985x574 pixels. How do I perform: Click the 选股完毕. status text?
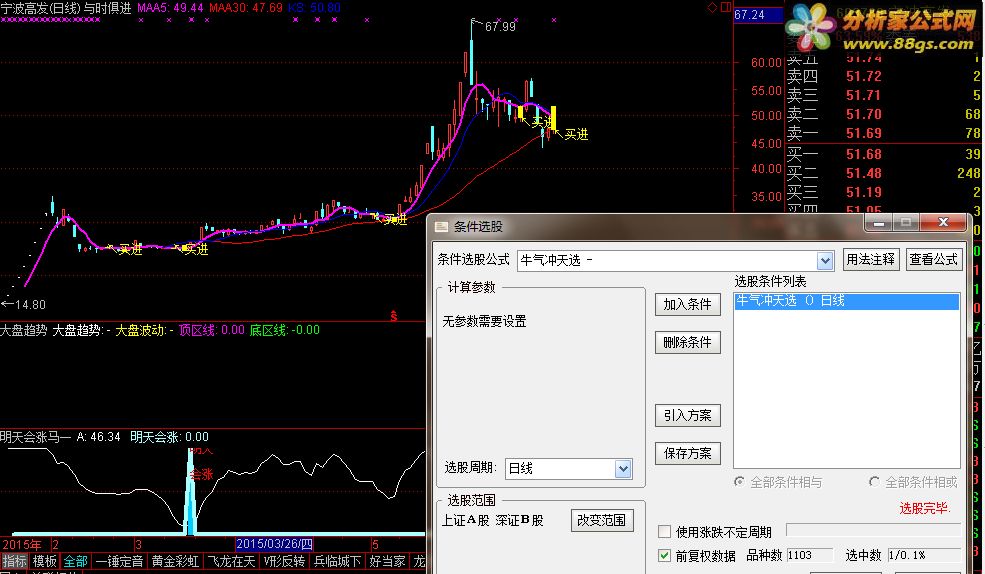pos(925,509)
